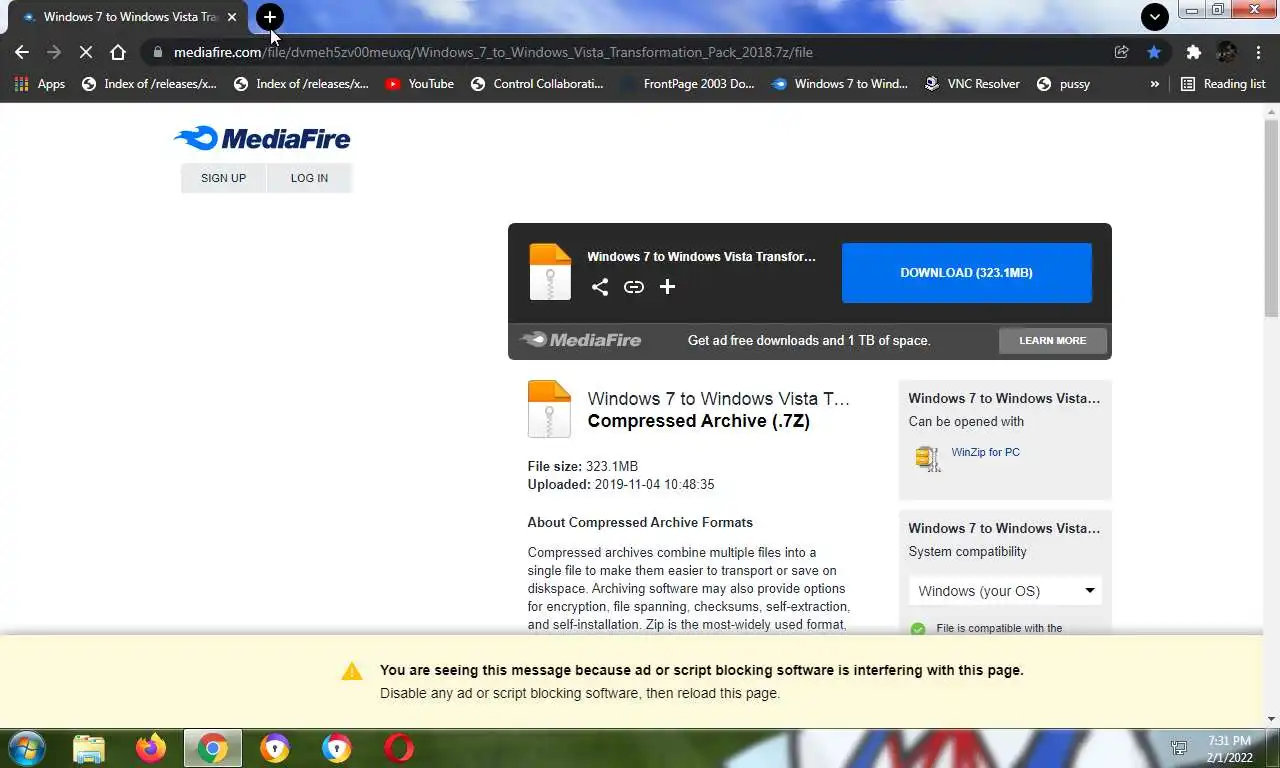Screen dimensions: 1280x768
Task: Open the VNC Resolver bookmark
Action: coord(972,84)
